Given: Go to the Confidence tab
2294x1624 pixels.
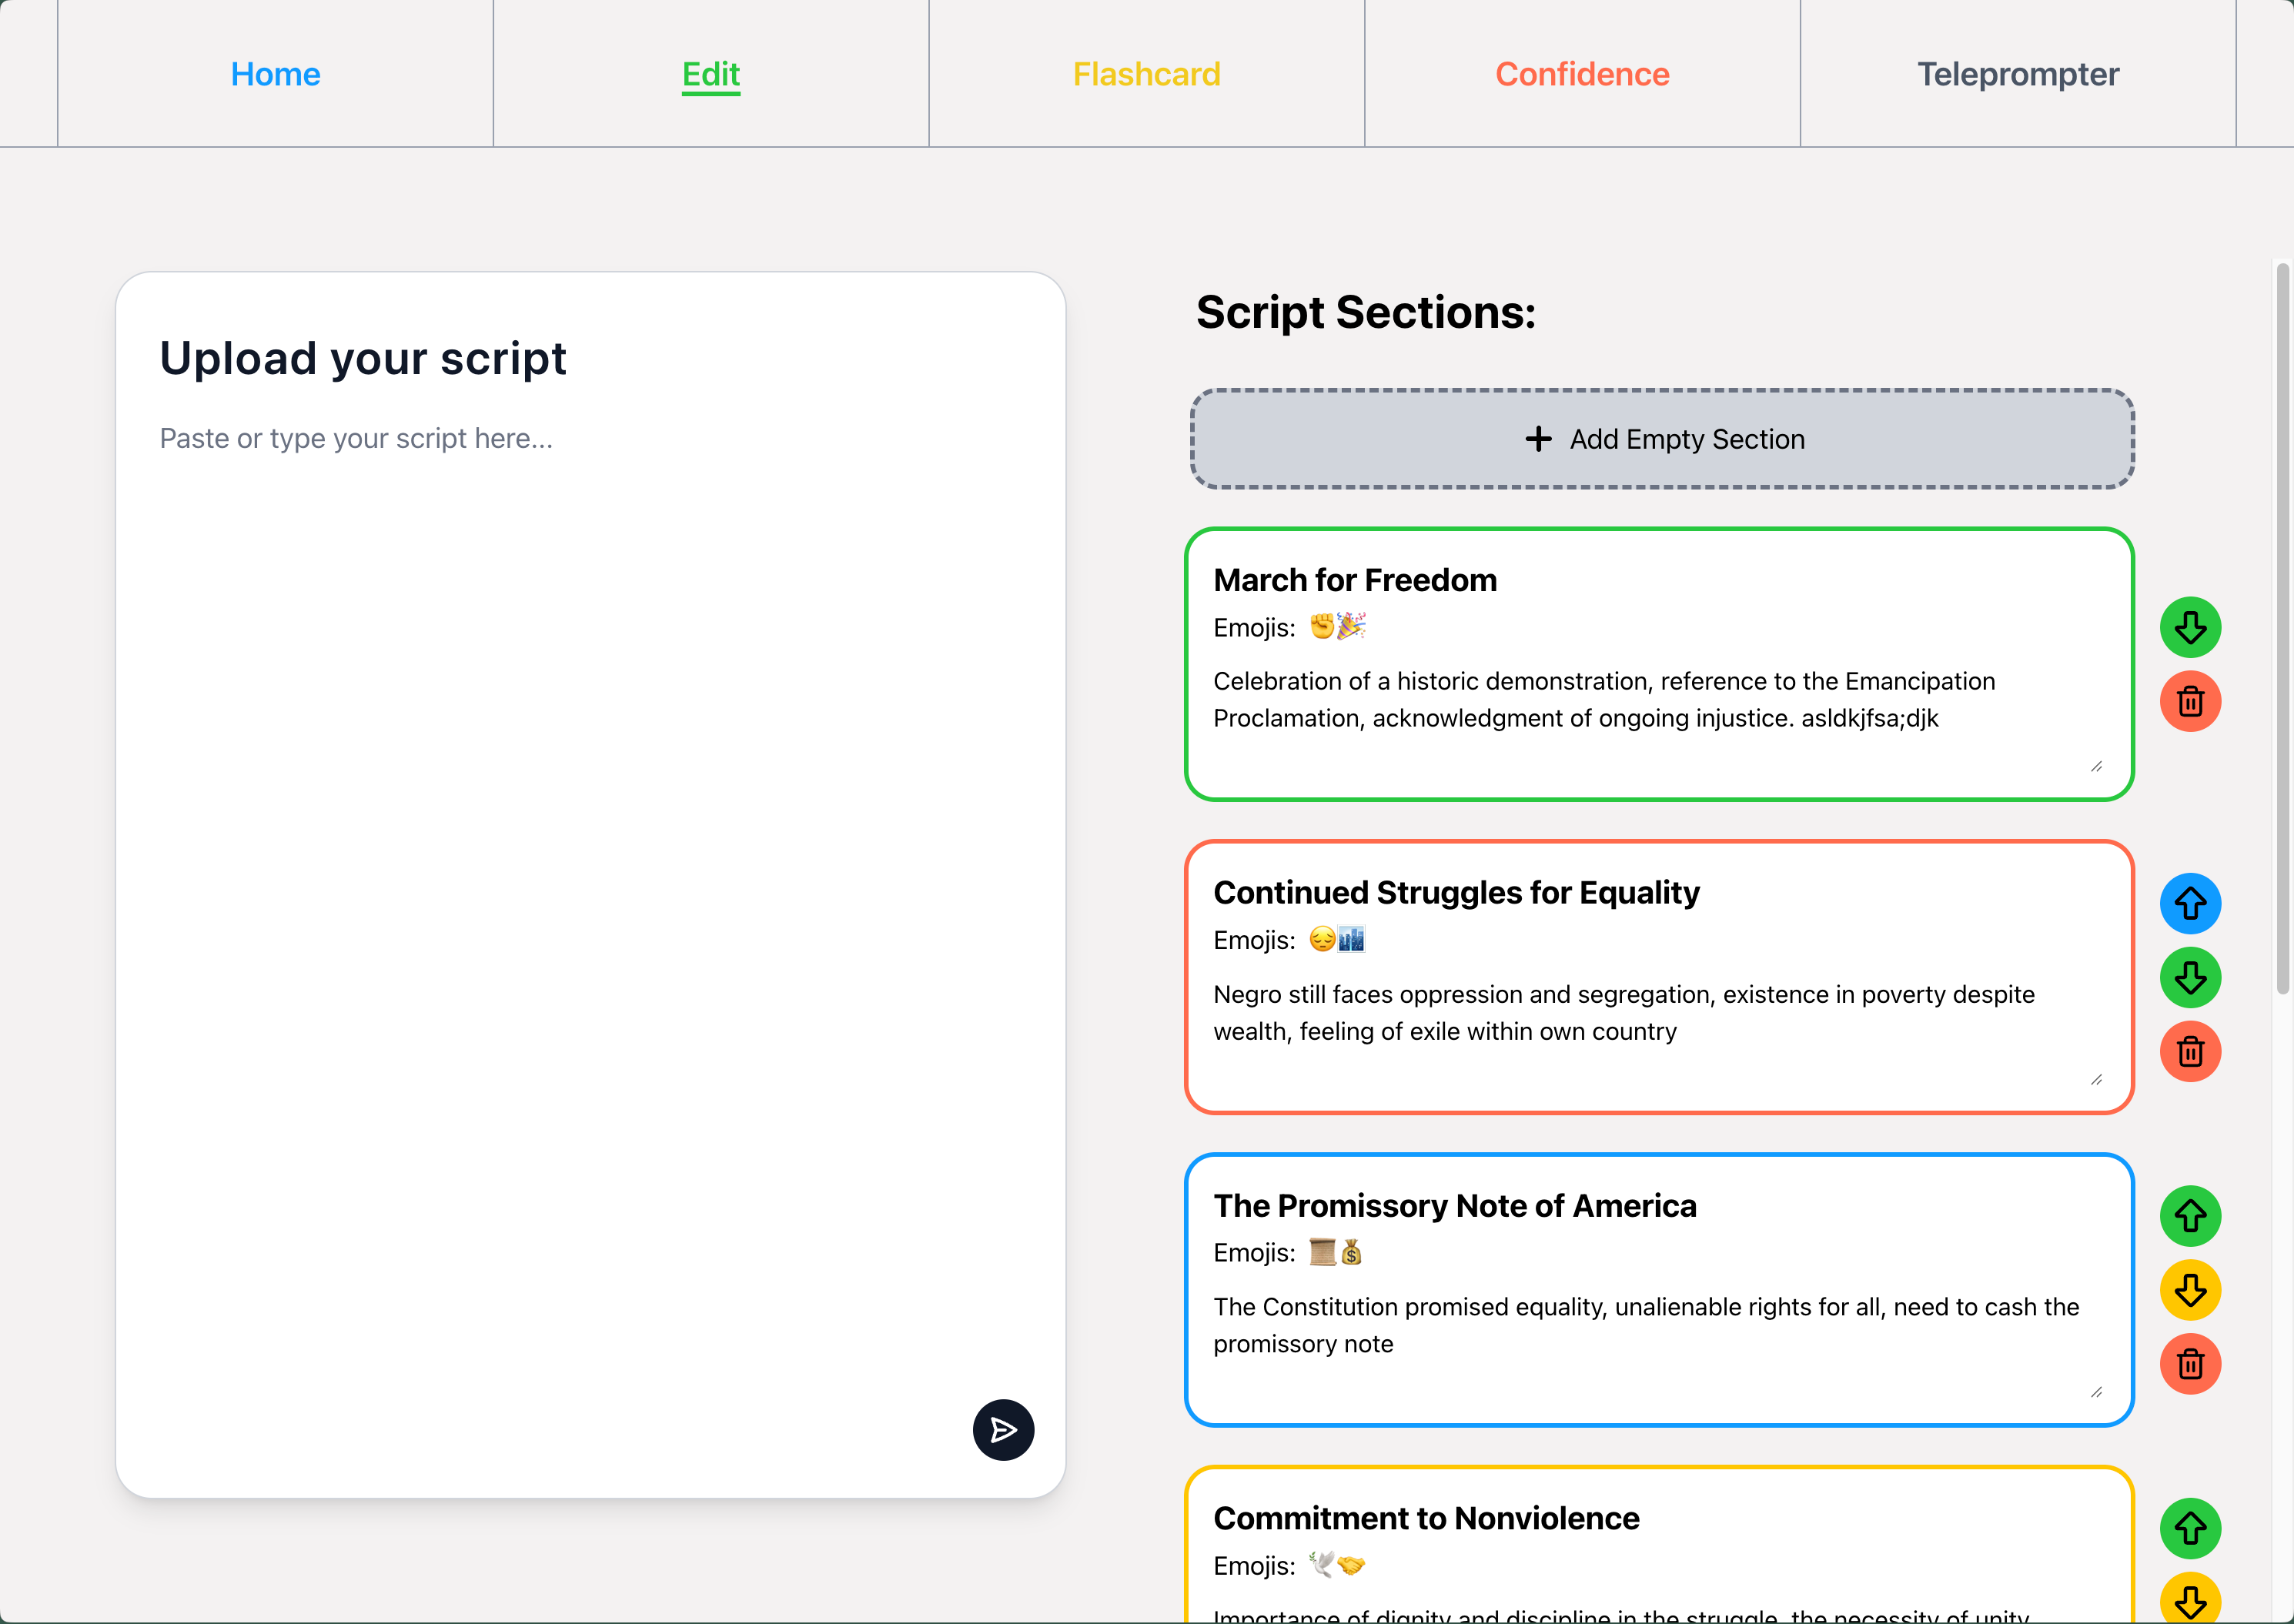Looking at the screenshot, I should click(1581, 74).
